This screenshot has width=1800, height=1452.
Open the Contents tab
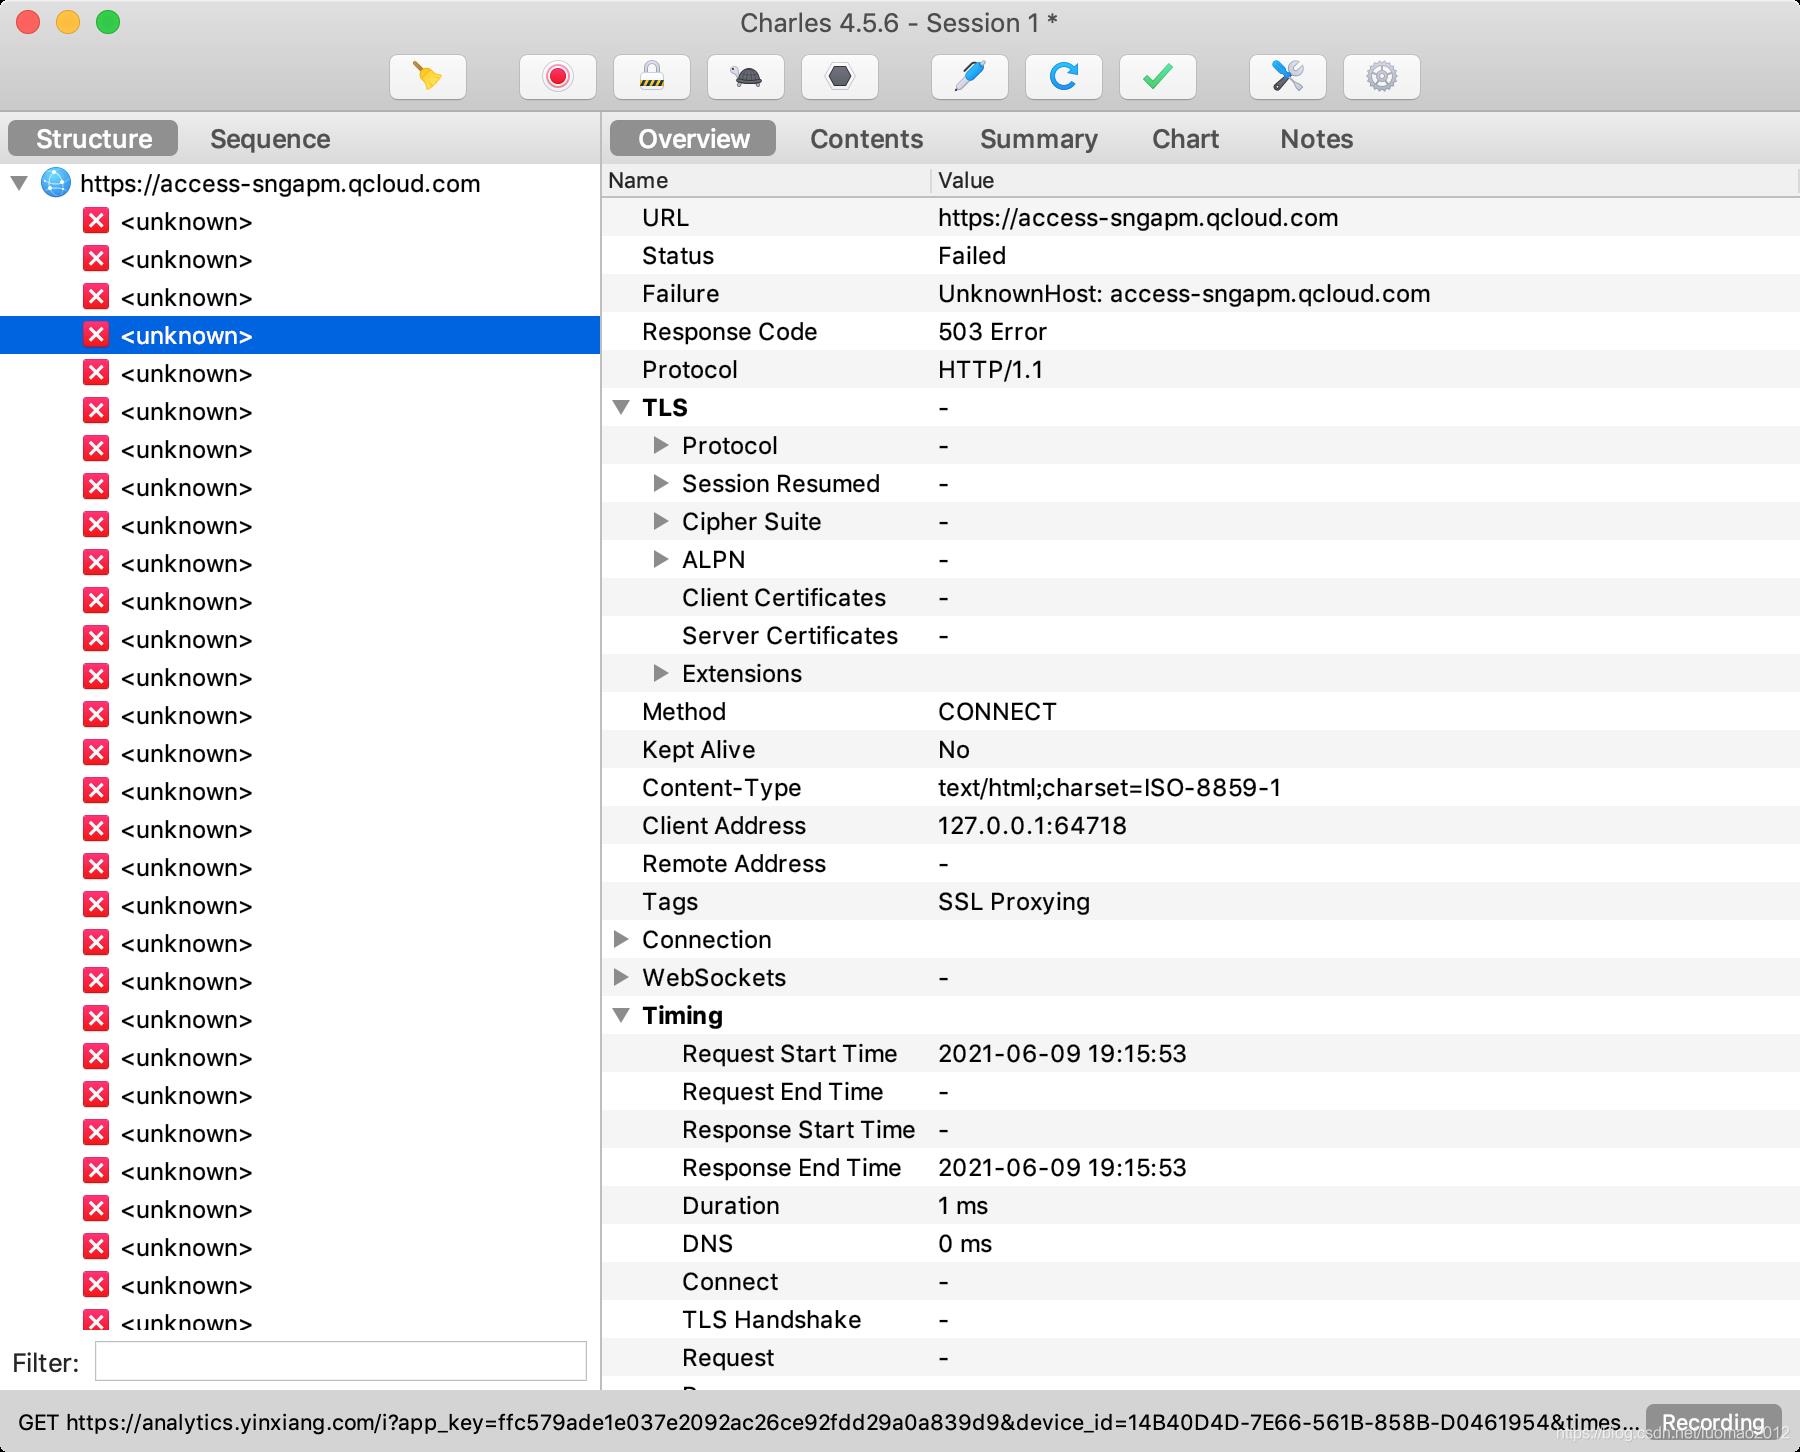(866, 138)
